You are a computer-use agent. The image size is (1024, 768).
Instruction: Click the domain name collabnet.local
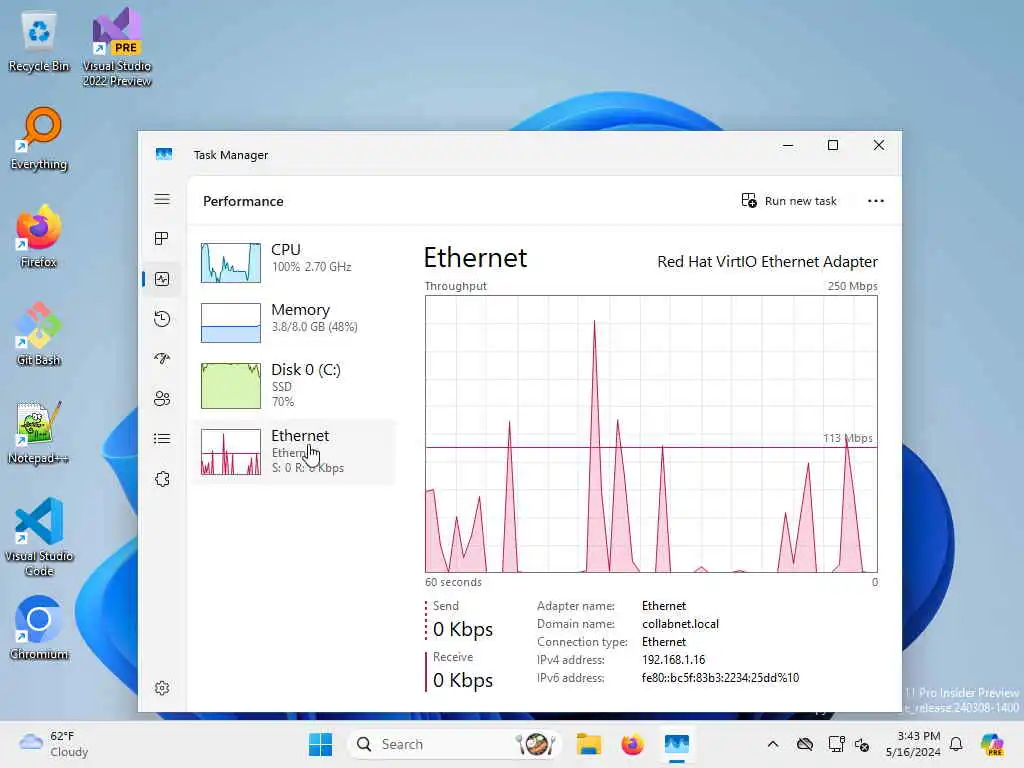(680, 624)
